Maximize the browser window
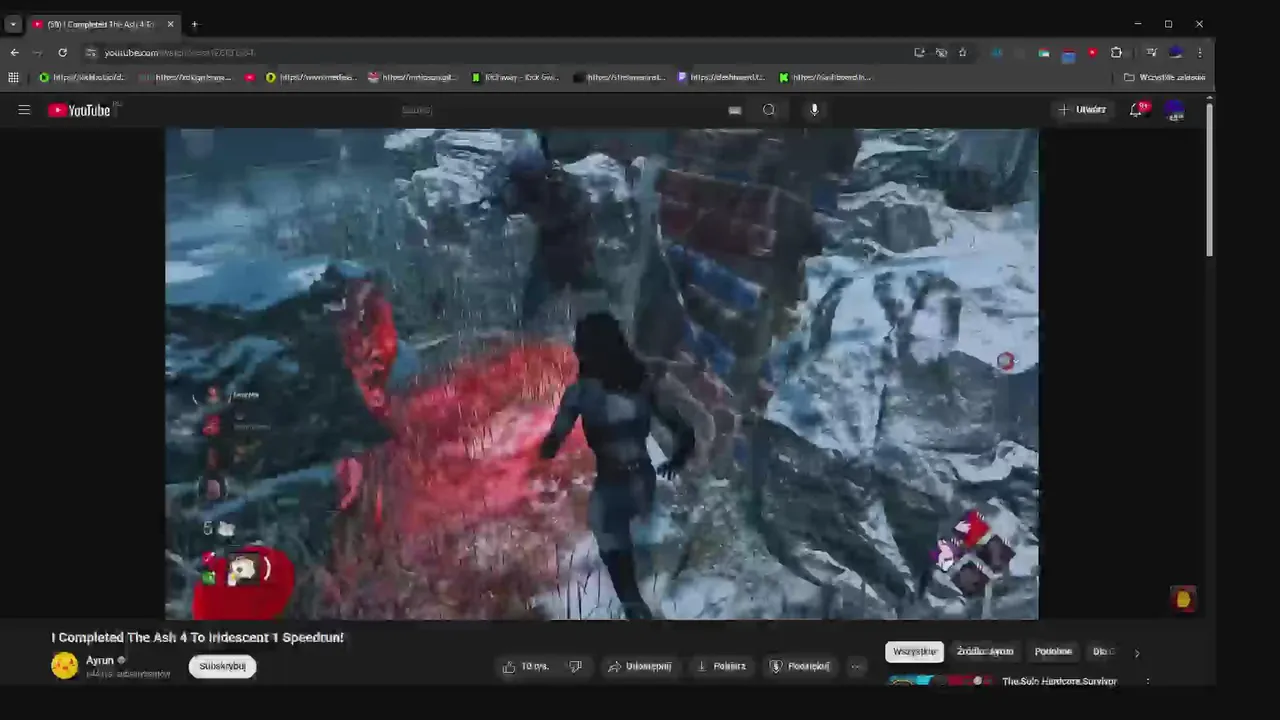Viewport: 1280px width, 720px height. click(x=1168, y=24)
